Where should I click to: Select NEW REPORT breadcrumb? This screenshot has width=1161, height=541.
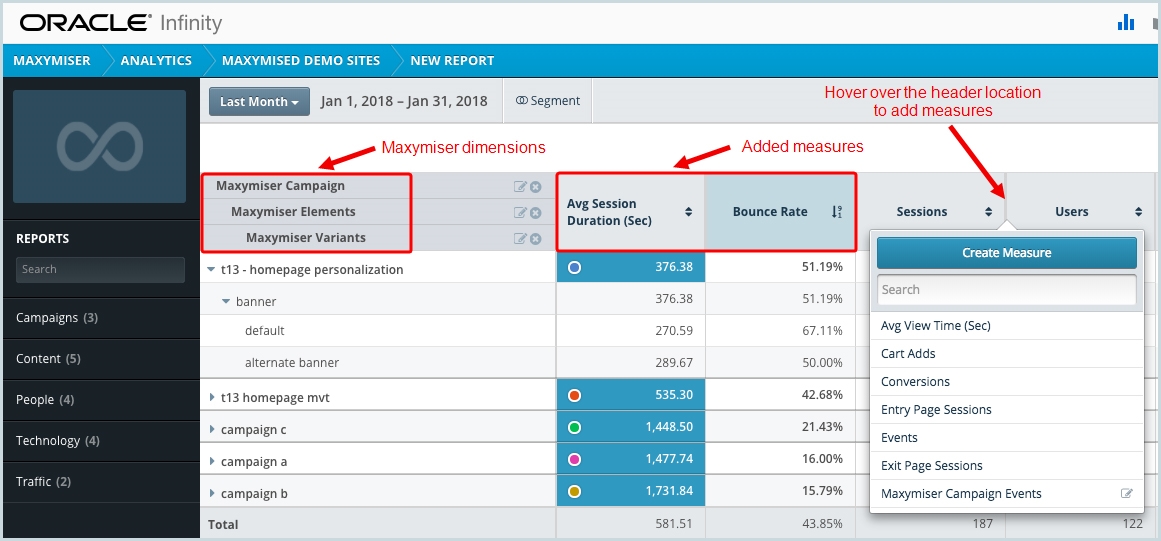(x=452, y=61)
